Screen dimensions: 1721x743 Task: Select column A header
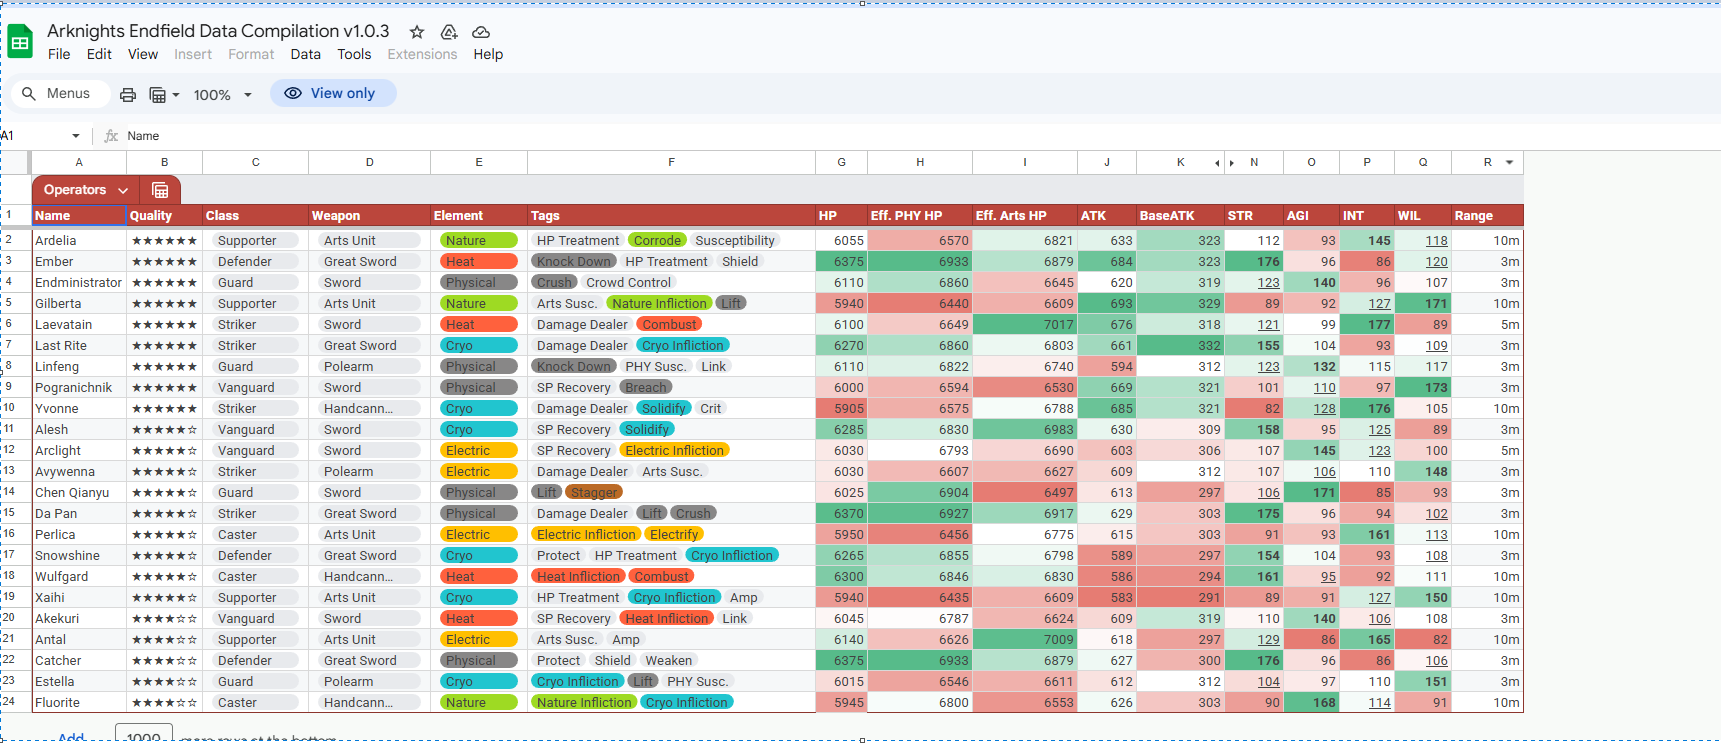pos(79,162)
